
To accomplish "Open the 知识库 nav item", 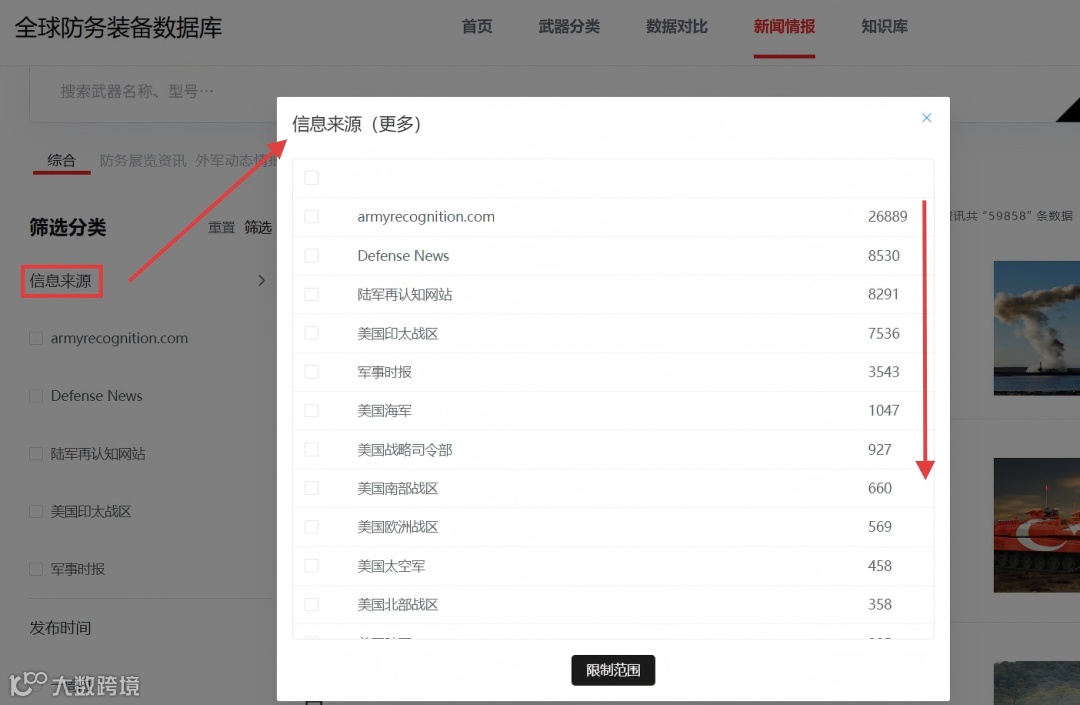I will coord(884,27).
